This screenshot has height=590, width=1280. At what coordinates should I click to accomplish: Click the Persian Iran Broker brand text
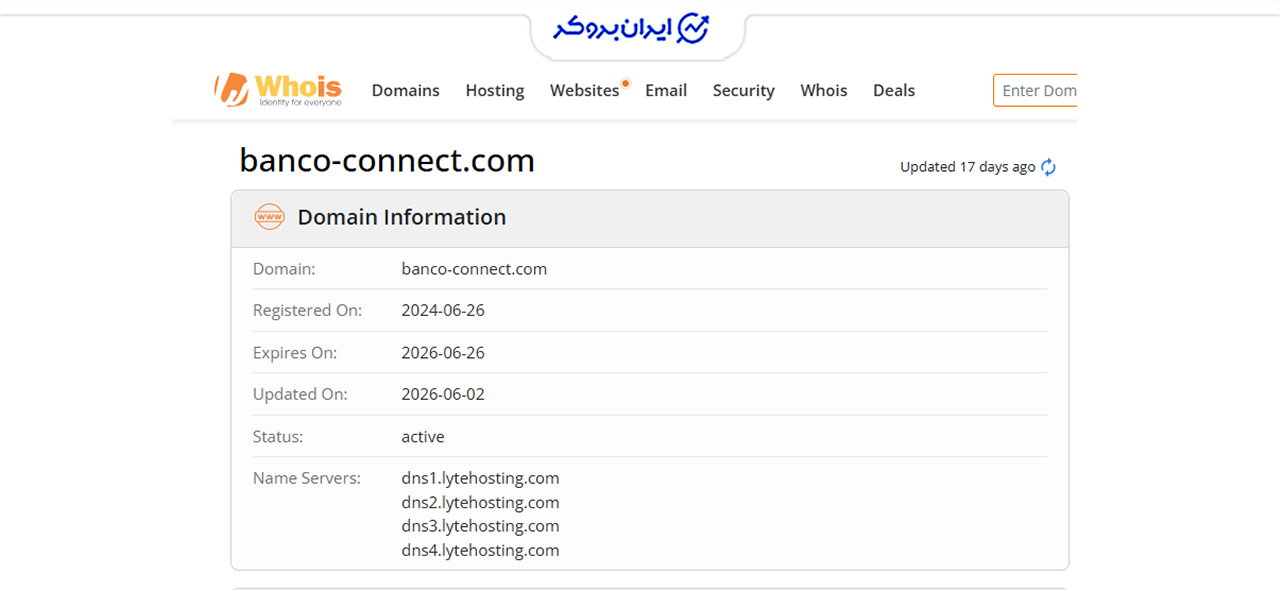pos(611,29)
